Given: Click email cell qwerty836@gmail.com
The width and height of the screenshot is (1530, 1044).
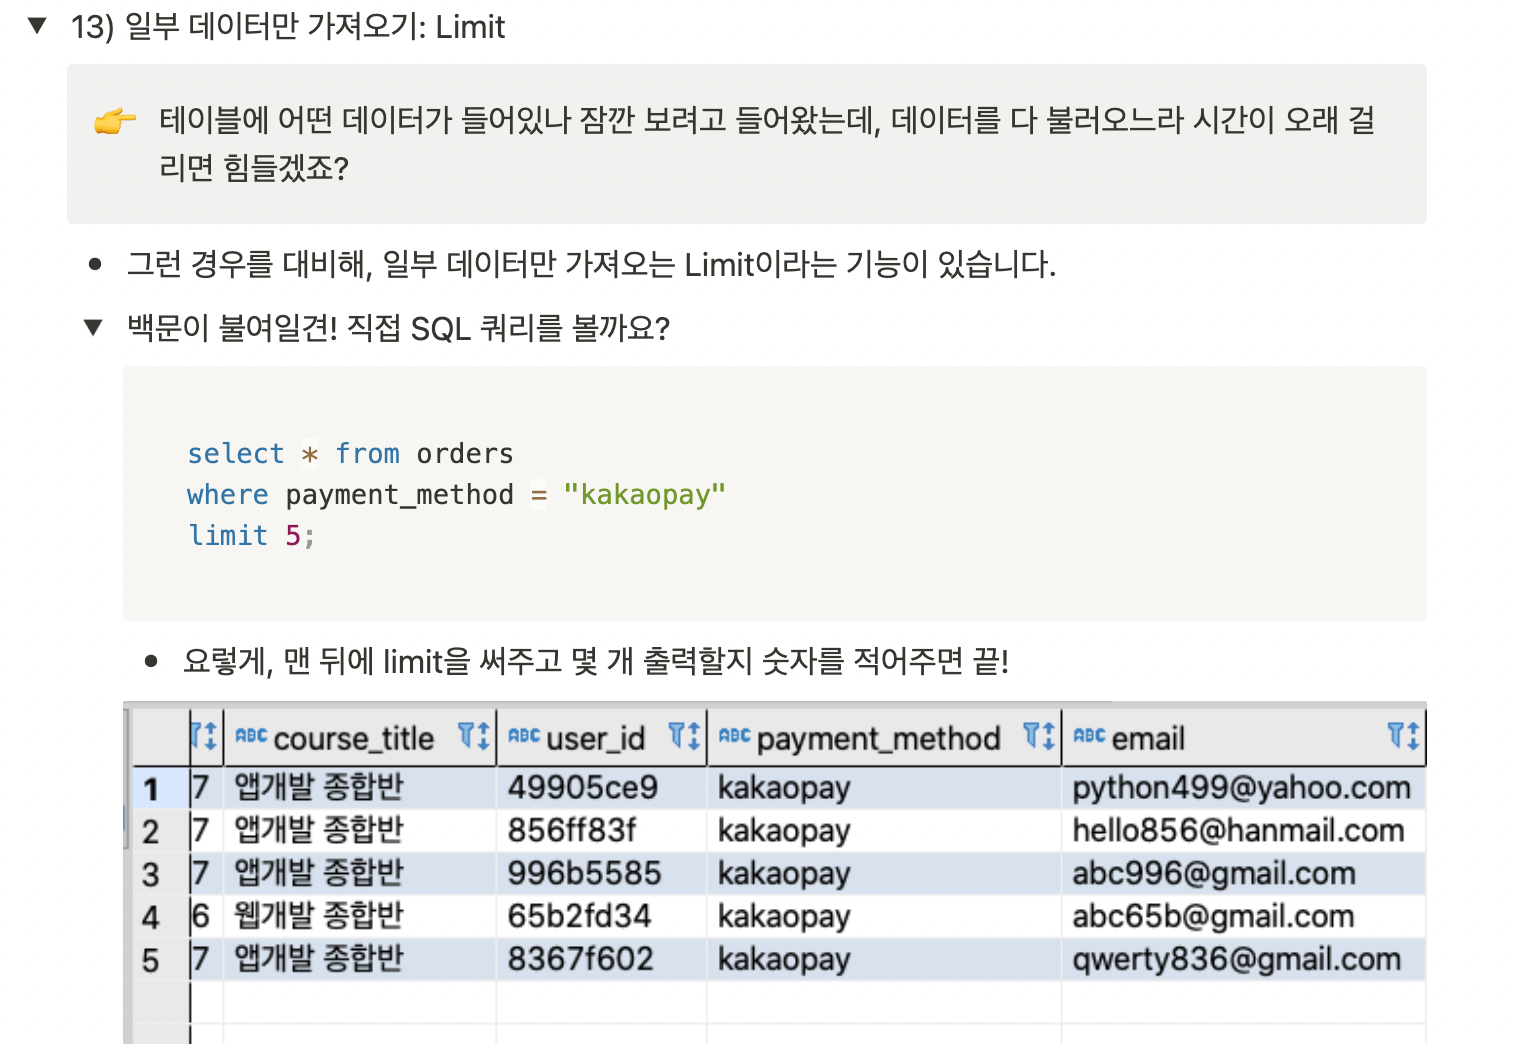Looking at the screenshot, I should point(1243,960).
